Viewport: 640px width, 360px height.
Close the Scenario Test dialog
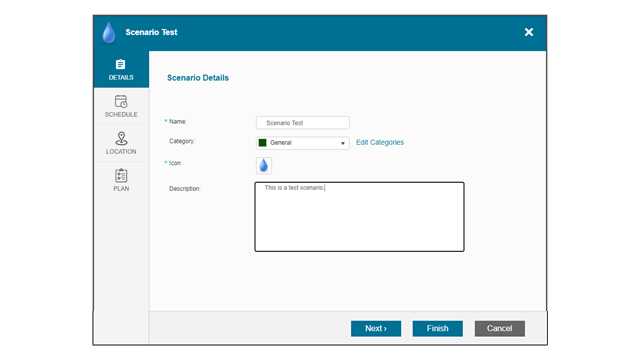[529, 32]
